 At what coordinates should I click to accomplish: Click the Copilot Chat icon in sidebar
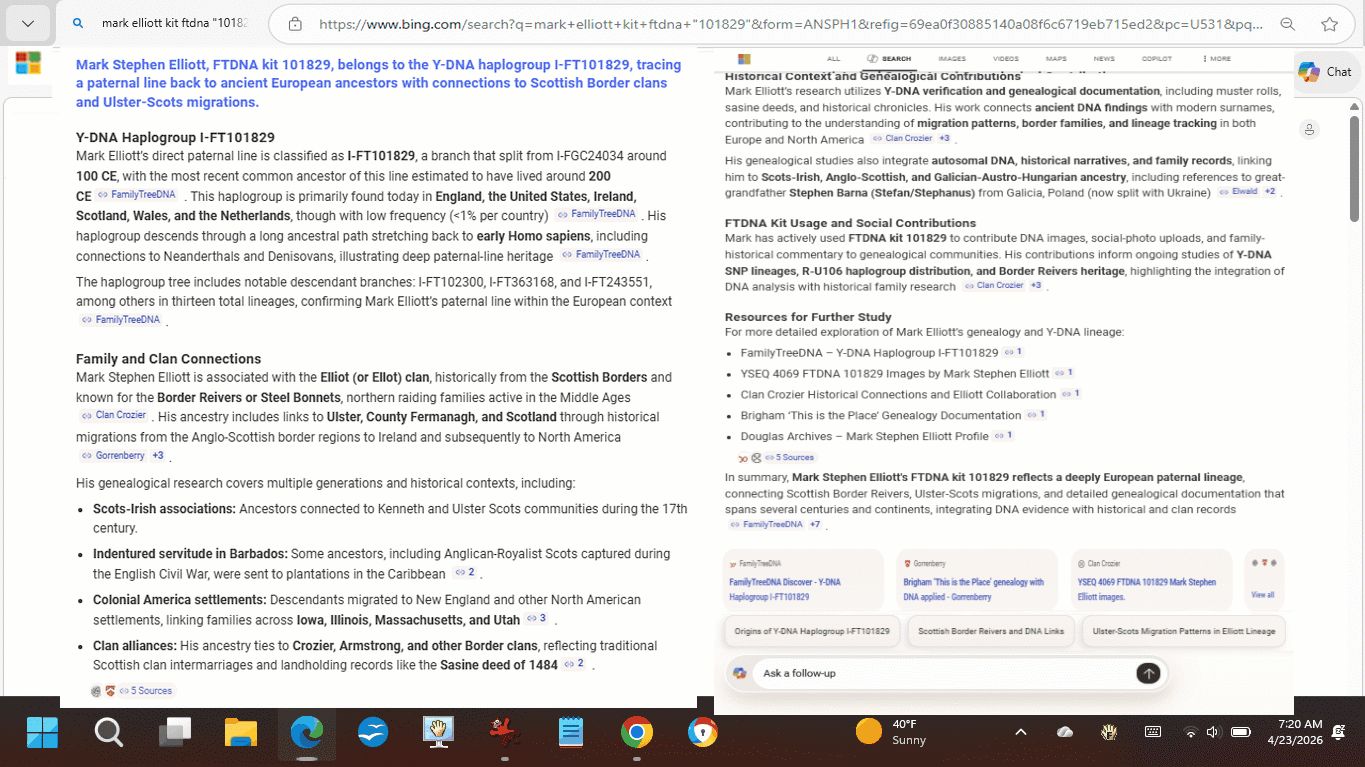[1324, 72]
